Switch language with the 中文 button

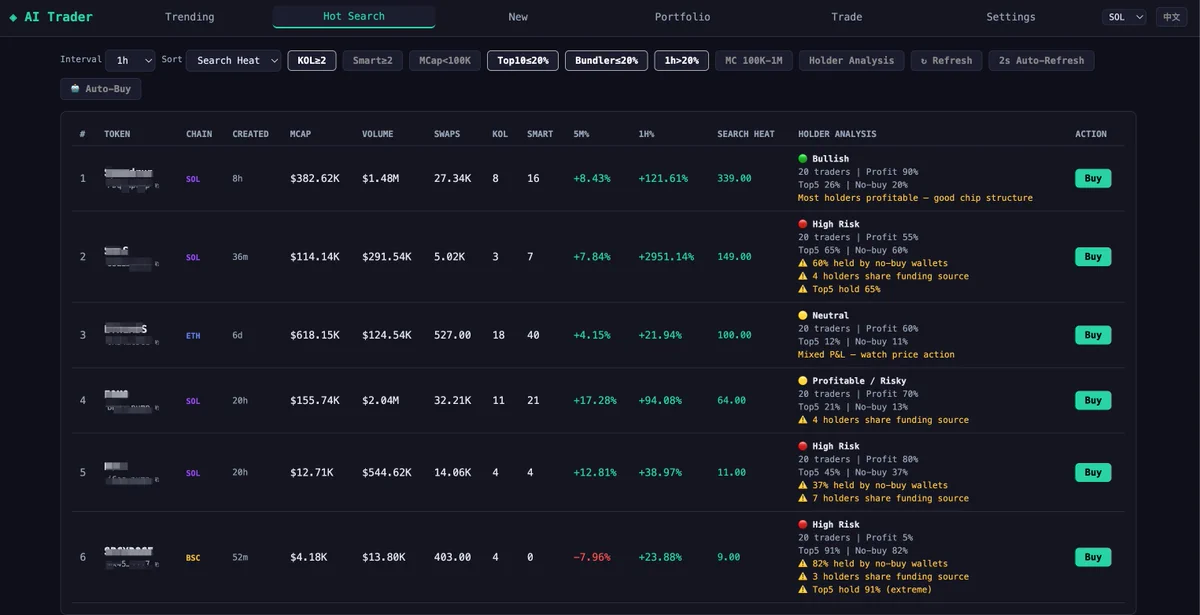(x=1171, y=17)
